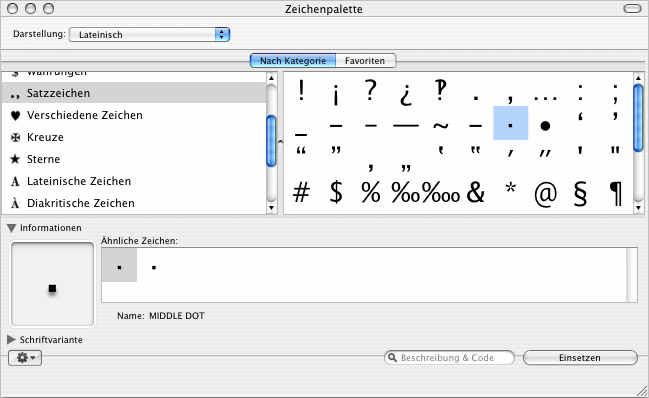Select the number sign # character

tap(301, 192)
